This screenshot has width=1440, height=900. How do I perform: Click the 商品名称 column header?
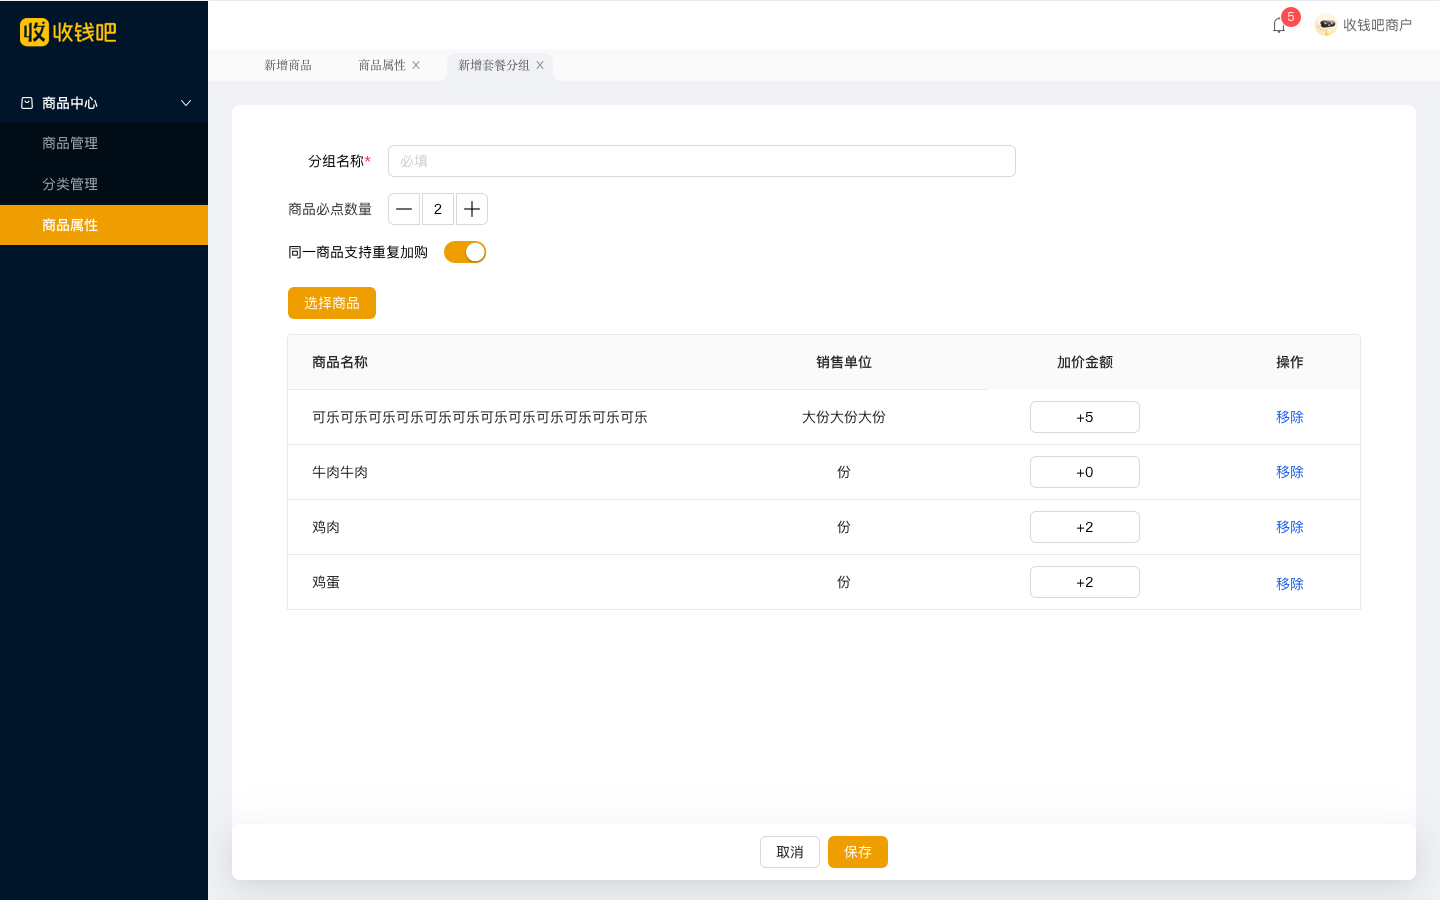coord(340,362)
